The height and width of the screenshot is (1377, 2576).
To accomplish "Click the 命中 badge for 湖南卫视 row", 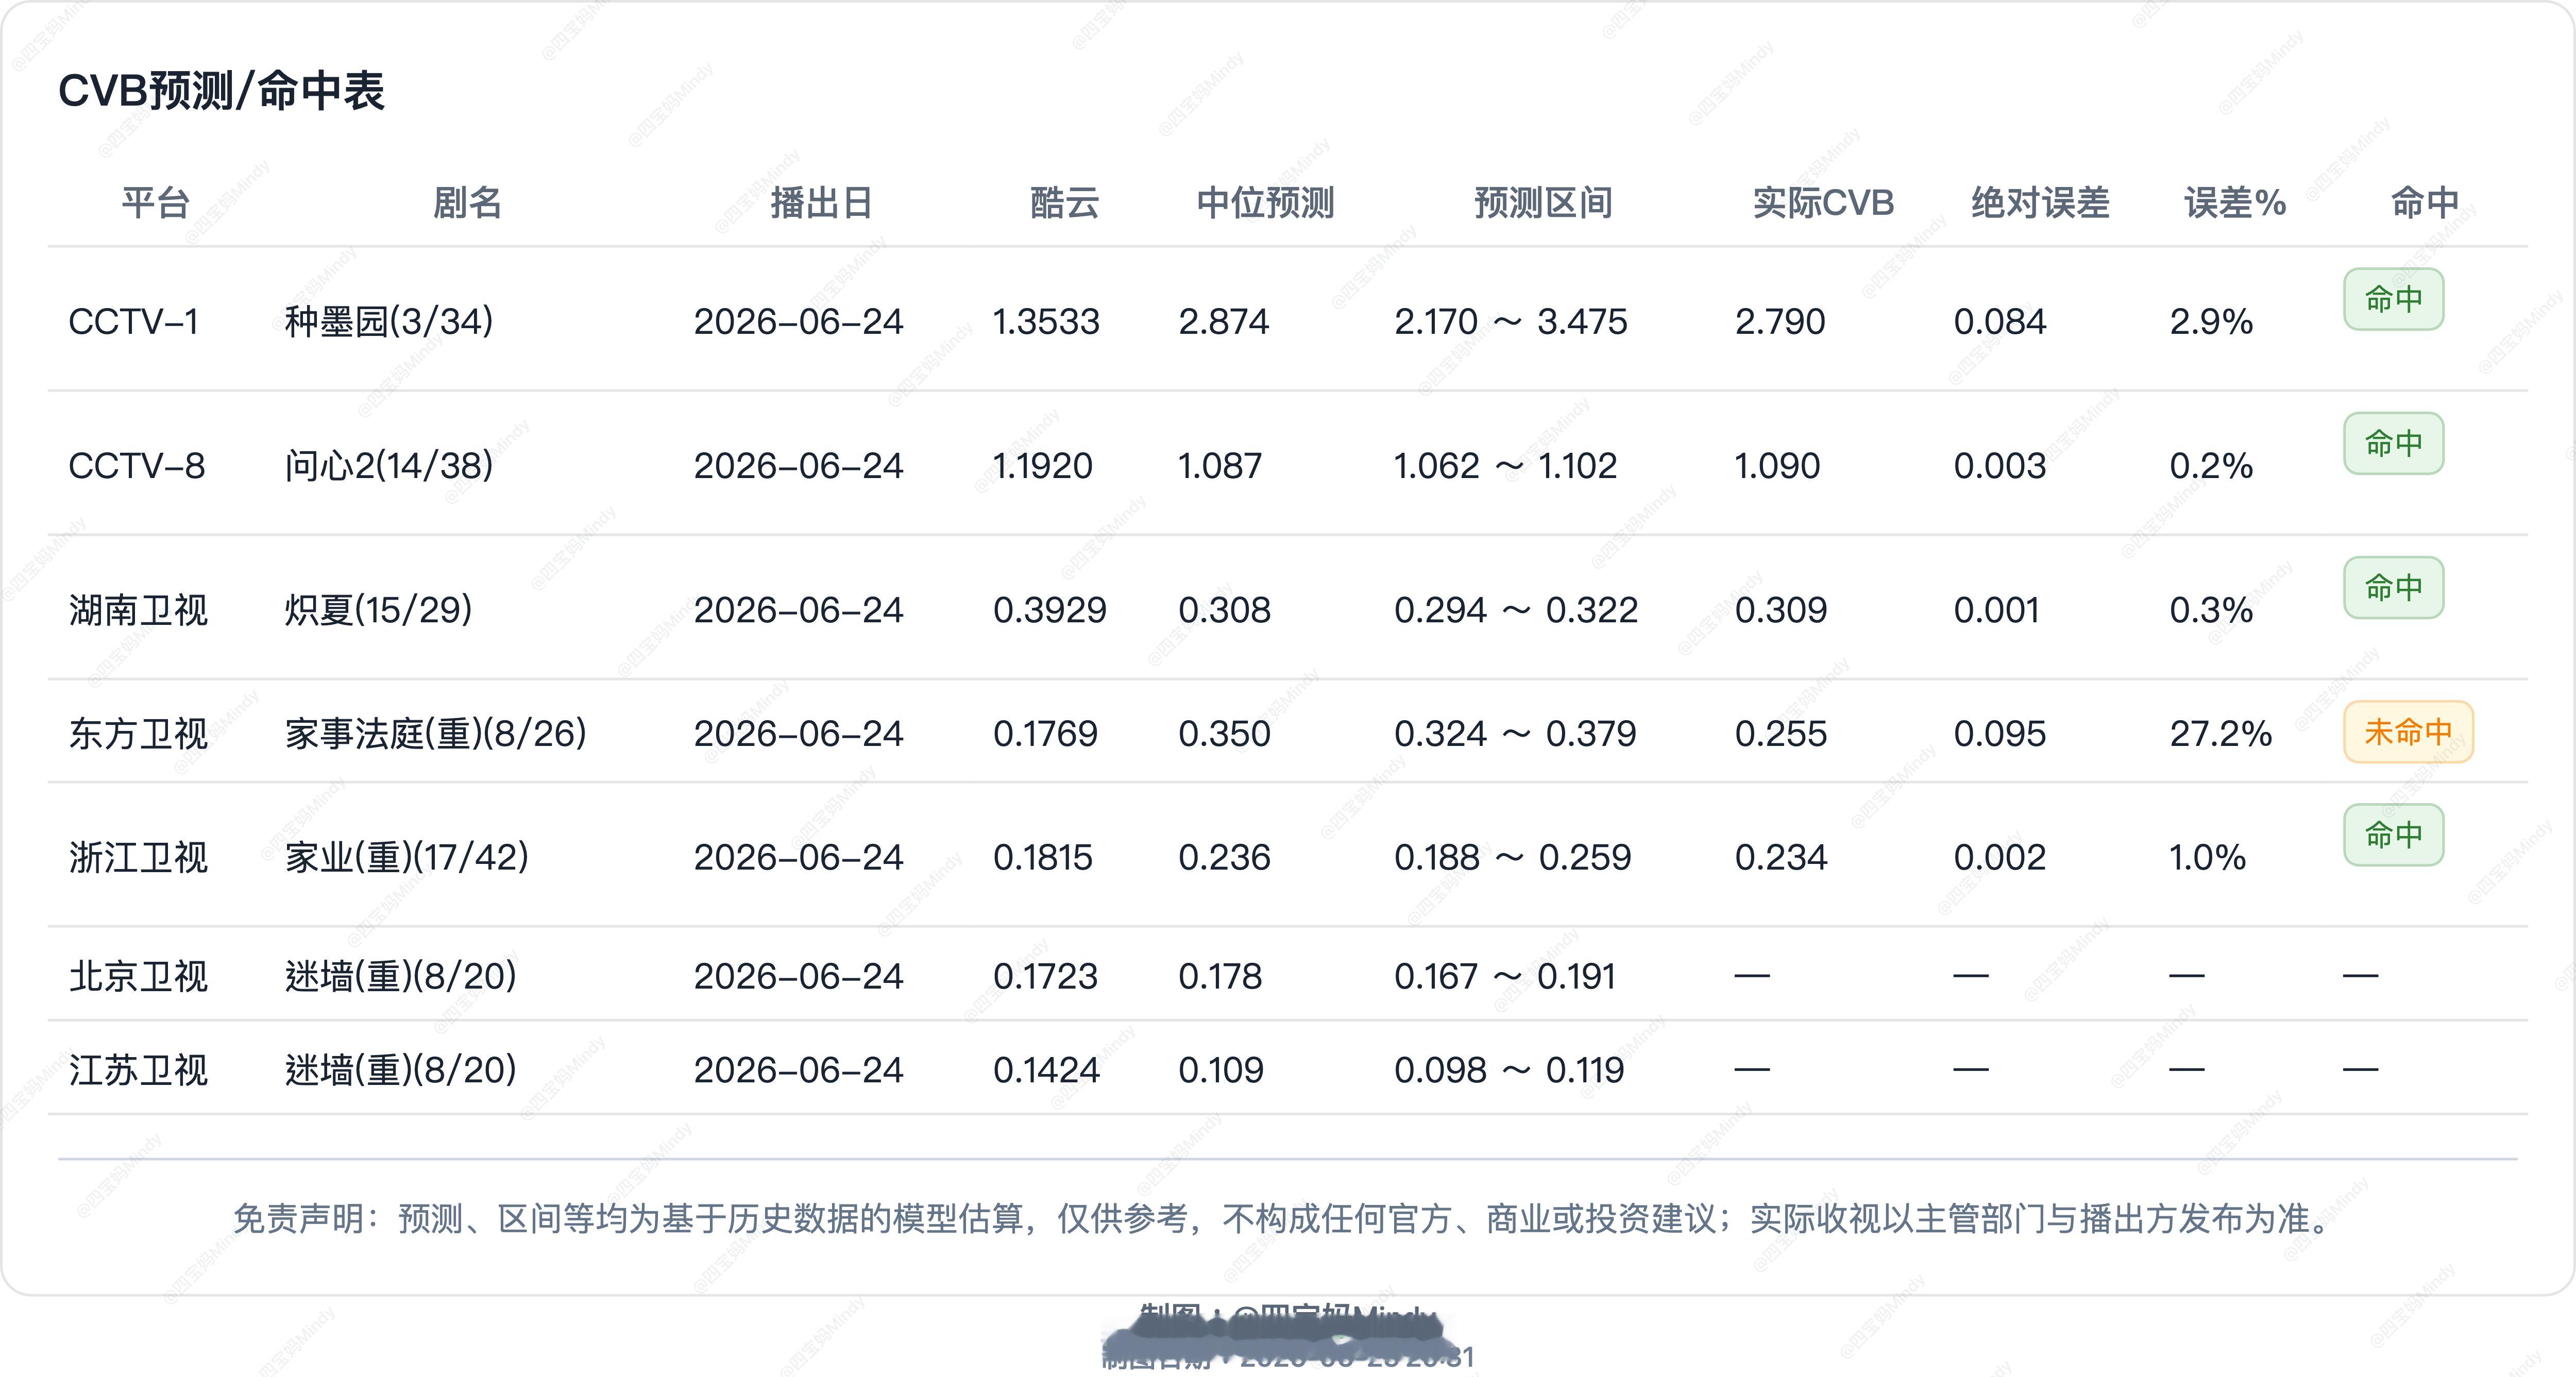I will (x=2393, y=587).
